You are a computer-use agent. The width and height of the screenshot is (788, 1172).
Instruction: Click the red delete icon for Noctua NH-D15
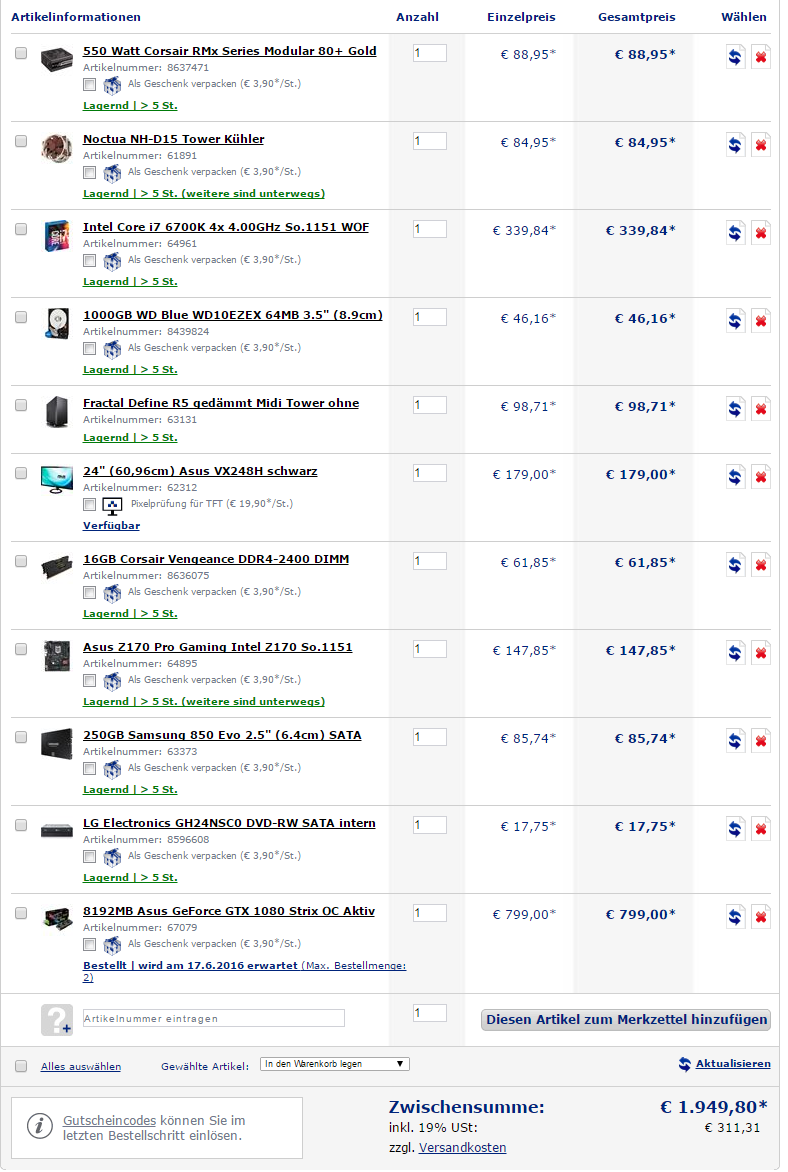pyautogui.click(x=761, y=145)
